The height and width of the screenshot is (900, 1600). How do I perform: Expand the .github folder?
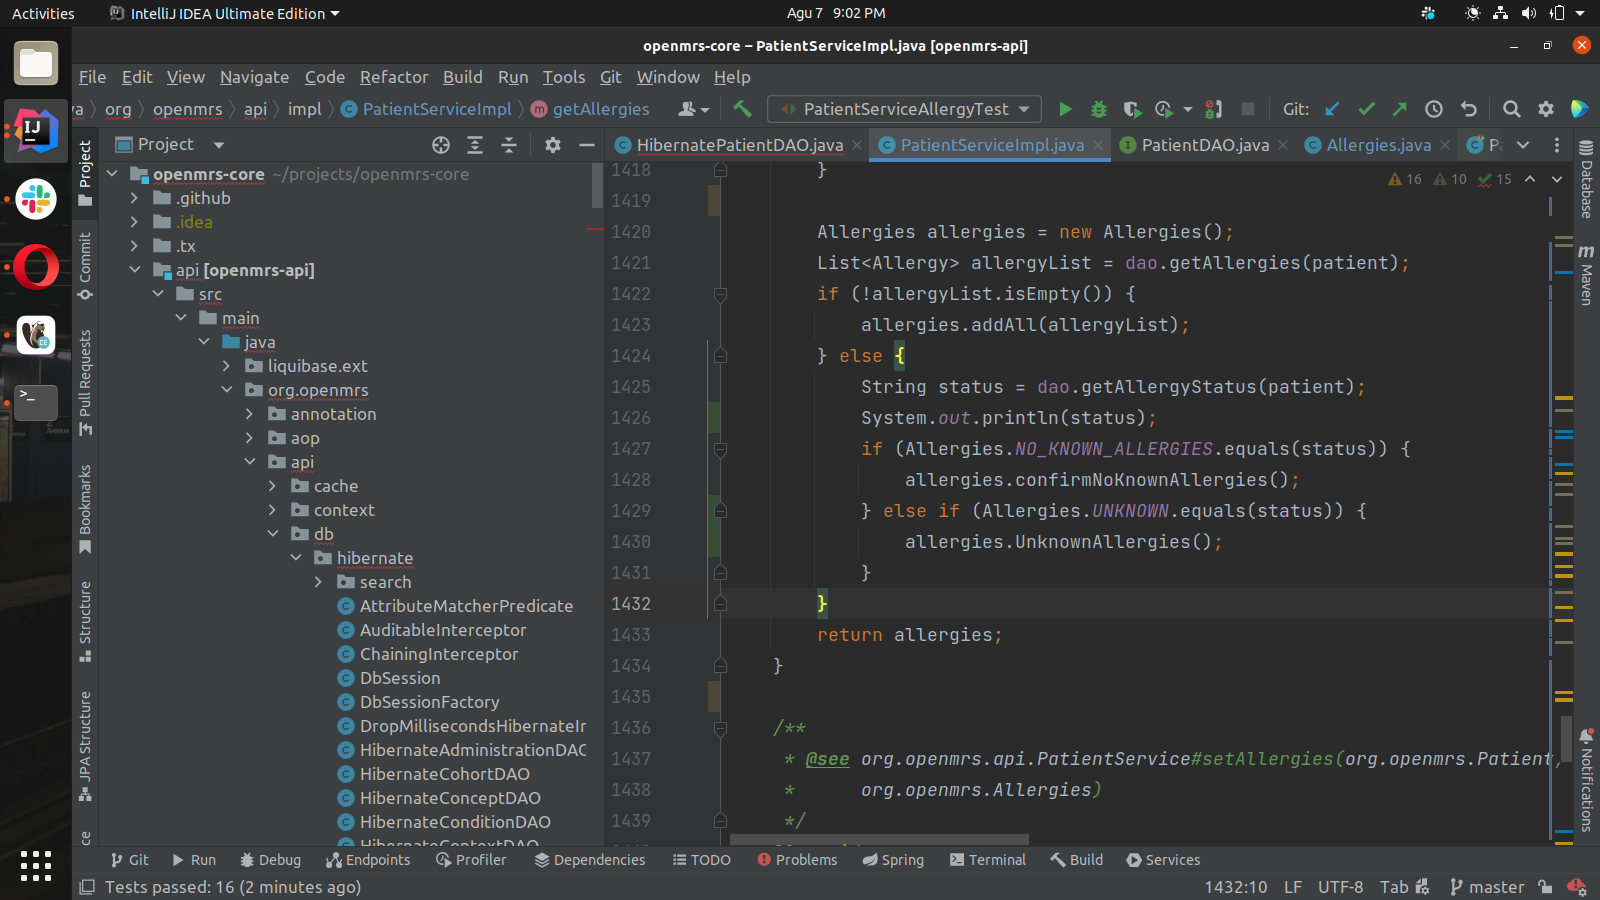tap(134, 198)
